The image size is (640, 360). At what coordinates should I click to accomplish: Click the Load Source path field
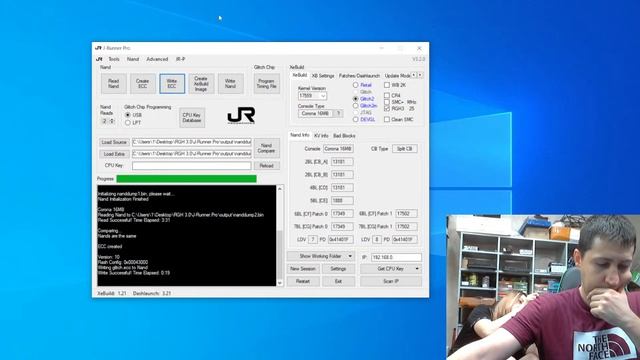pos(191,142)
